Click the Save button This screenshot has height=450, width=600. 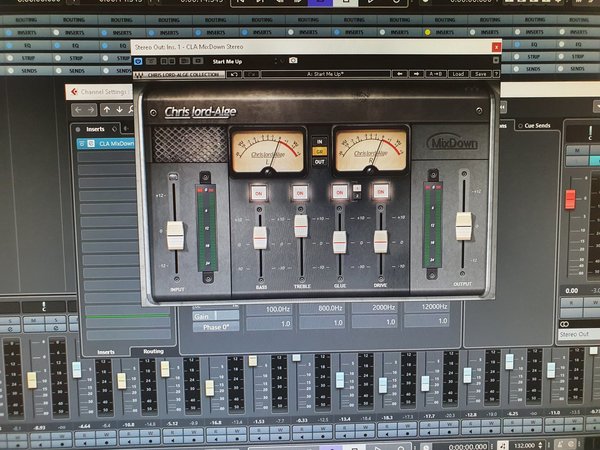481,74
